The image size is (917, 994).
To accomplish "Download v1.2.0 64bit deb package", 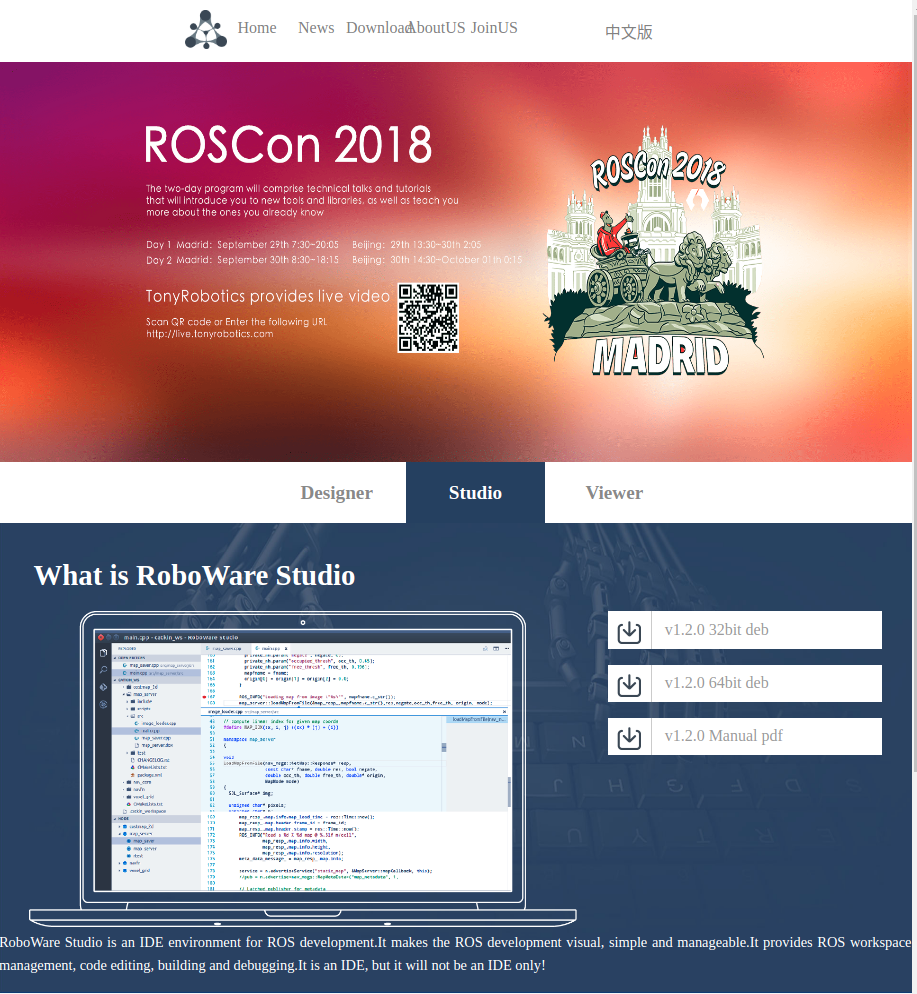I will (745, 683).
